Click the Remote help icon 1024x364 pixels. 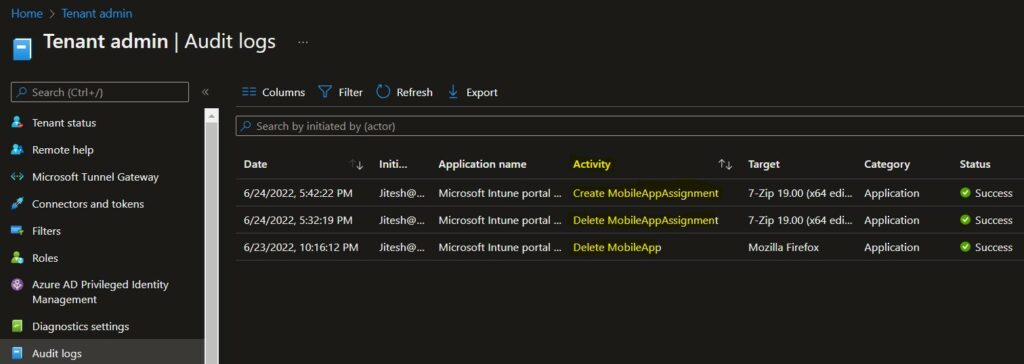pyautogui.click(x=18, y=150)
